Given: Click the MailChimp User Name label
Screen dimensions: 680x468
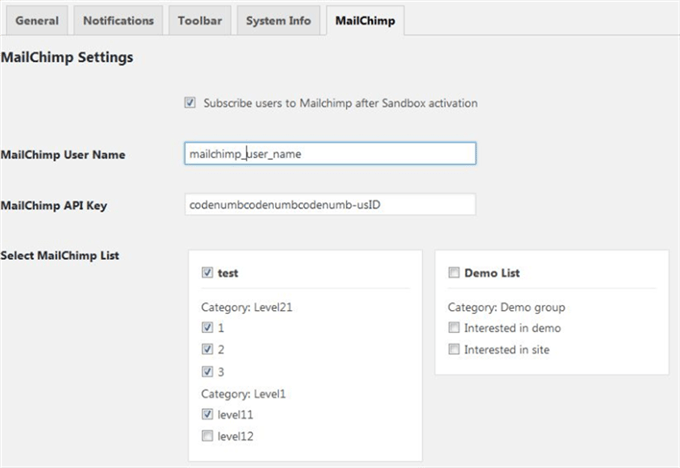Looking at the screenshot, I should [x=63, y=155].
